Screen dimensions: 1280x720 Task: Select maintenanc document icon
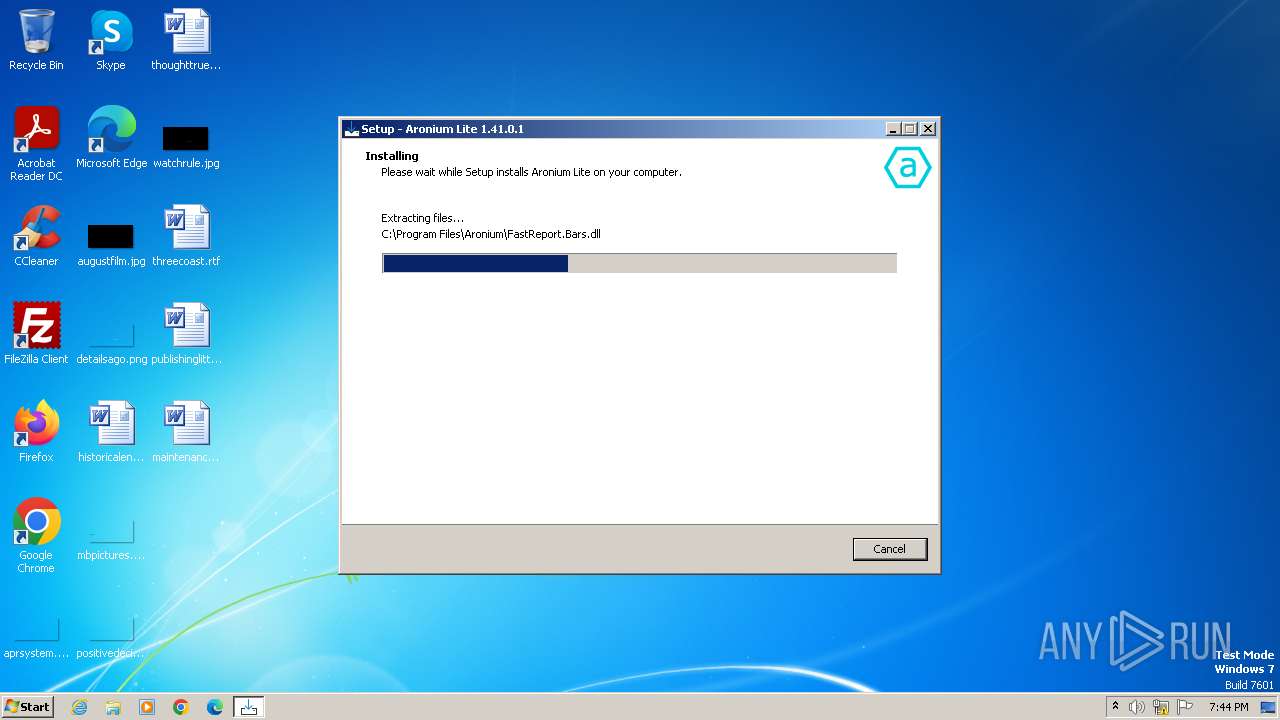tap(186, 432)
